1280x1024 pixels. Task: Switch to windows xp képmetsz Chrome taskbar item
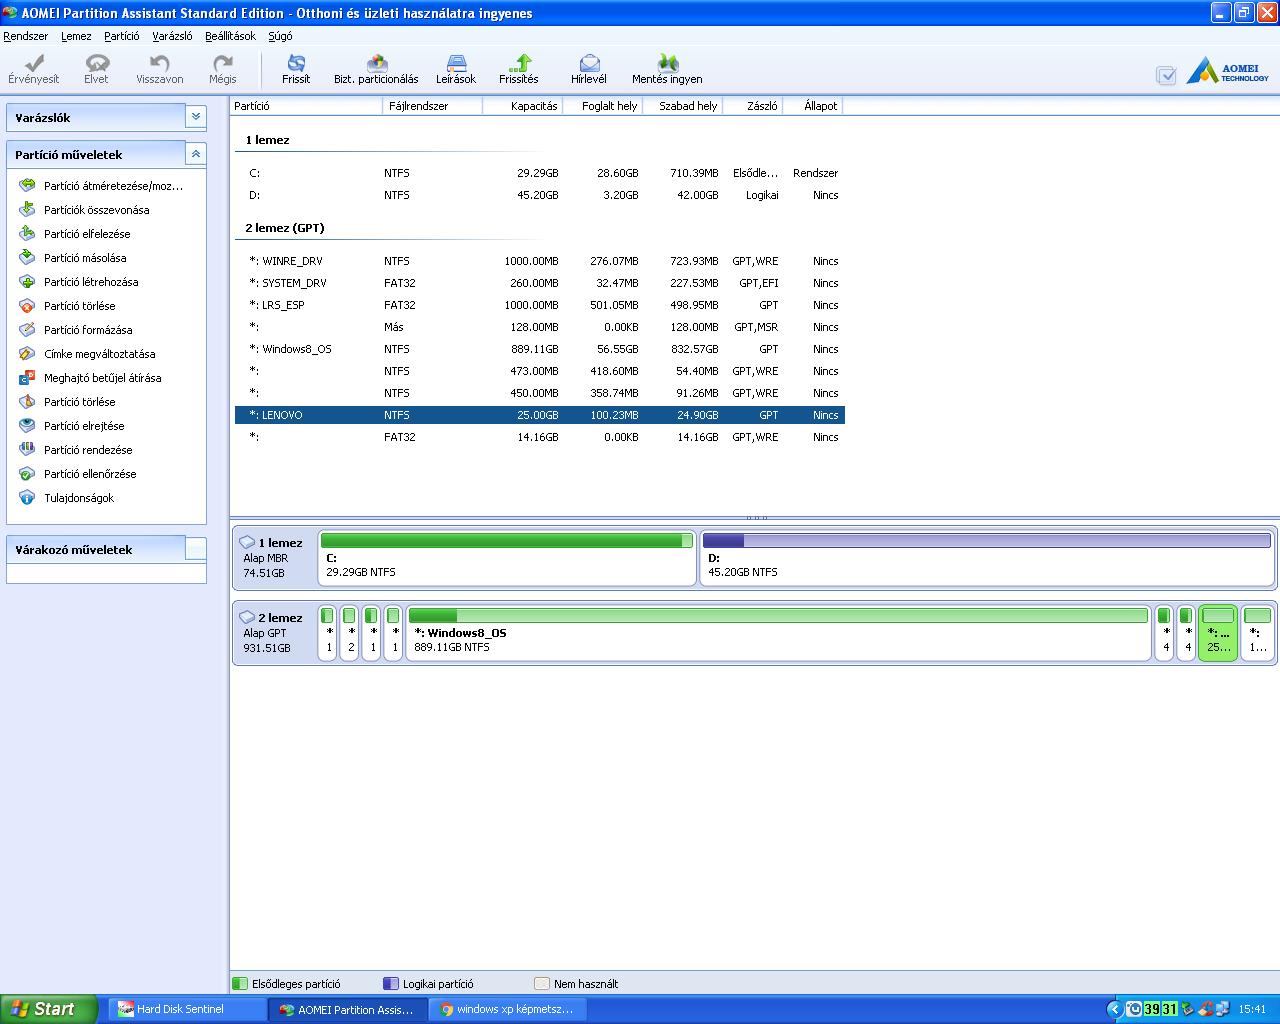click(508, 1009)
